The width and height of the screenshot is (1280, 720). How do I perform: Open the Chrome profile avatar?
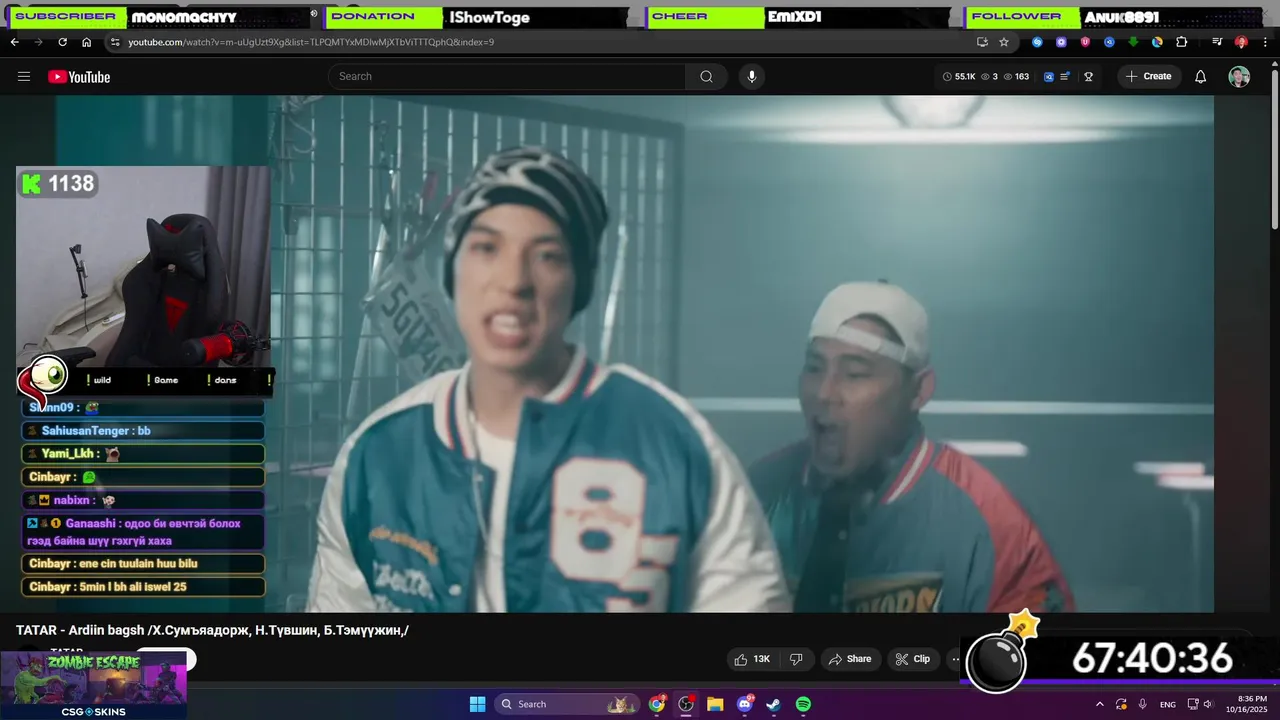point(1241,42)
